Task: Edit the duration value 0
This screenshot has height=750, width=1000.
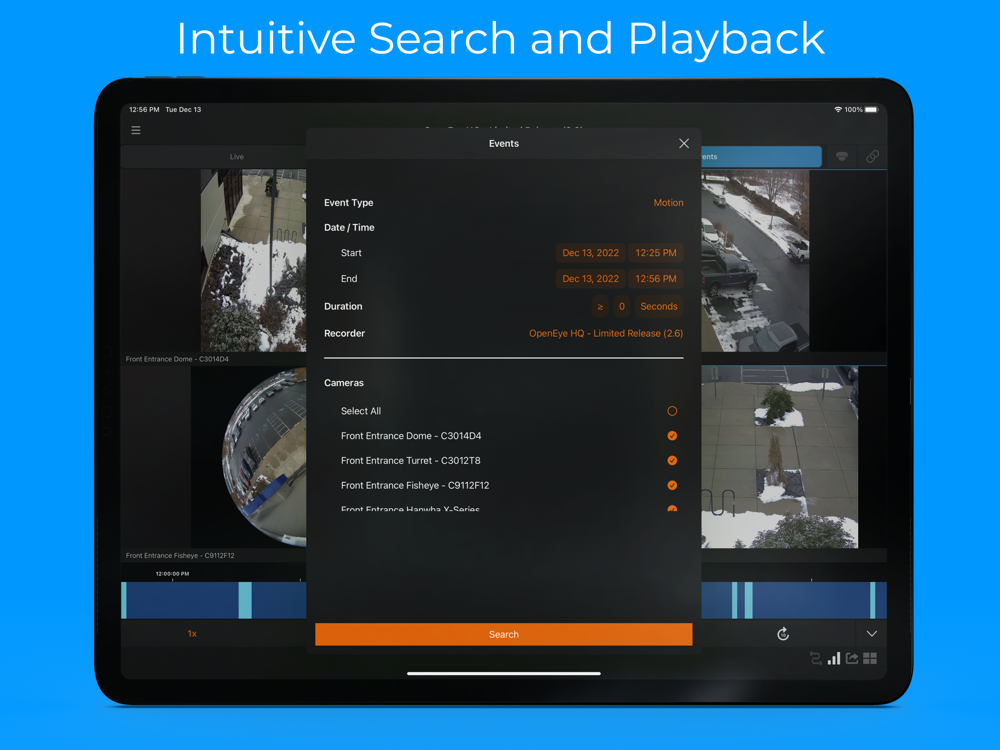Action: pyautogui.click(x=622, y=307)
